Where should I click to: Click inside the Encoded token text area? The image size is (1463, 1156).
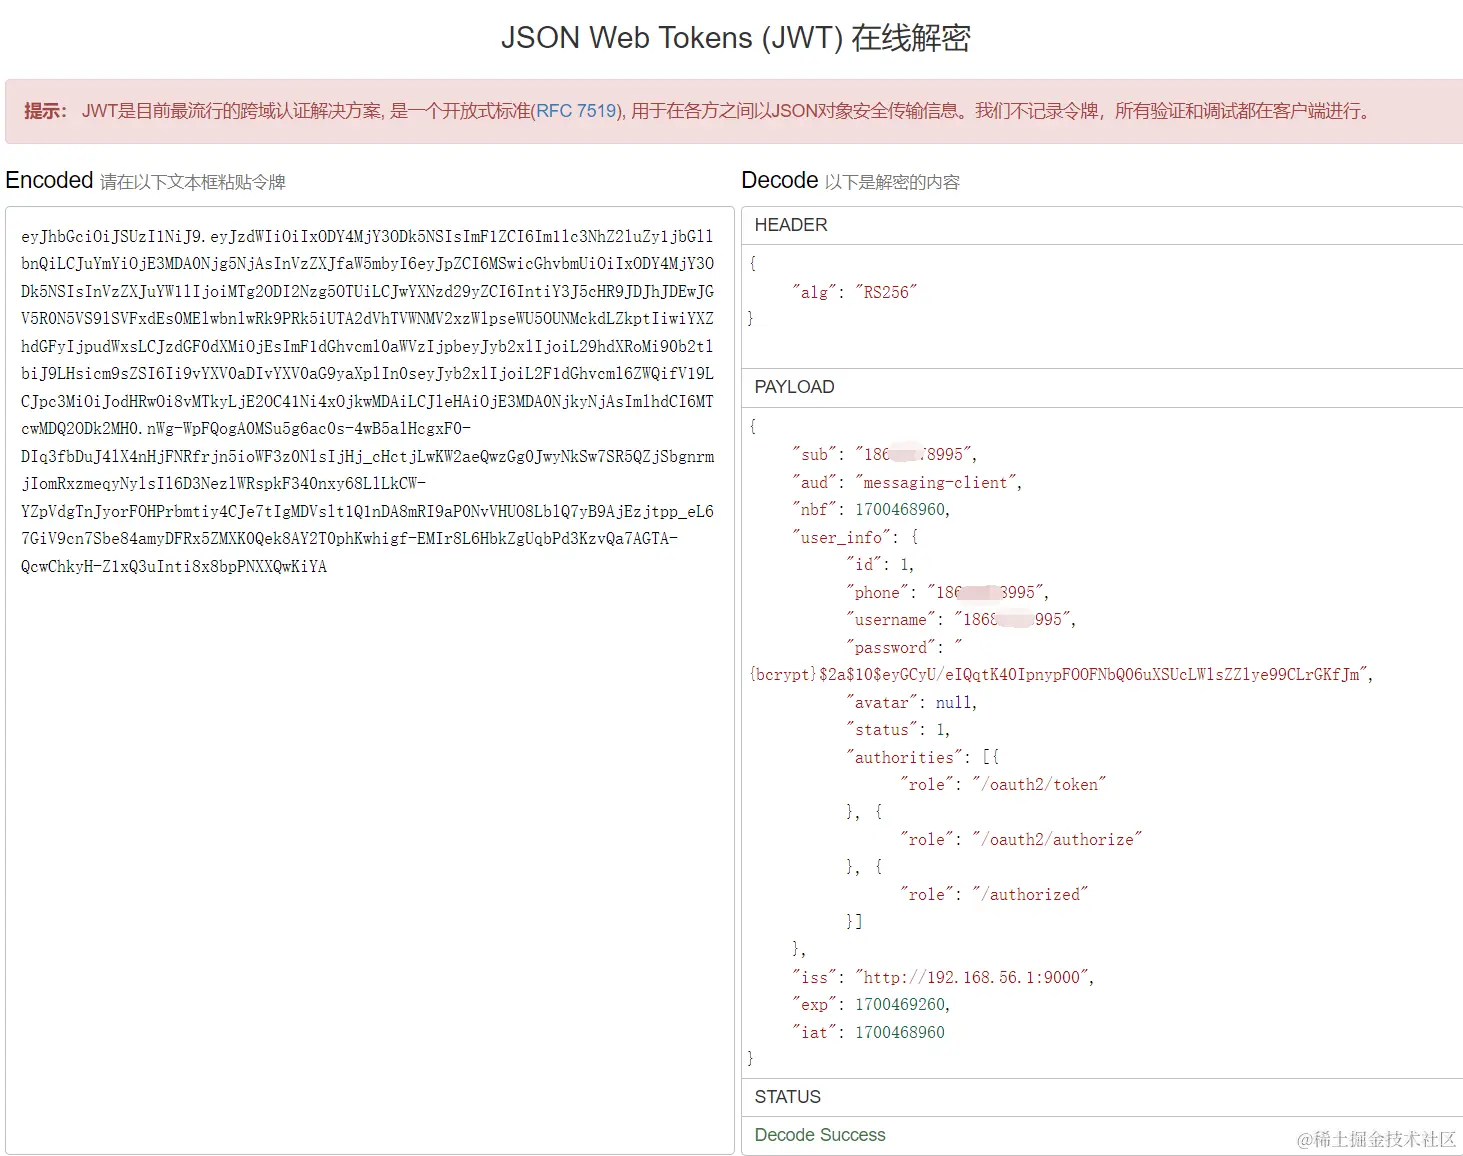370,680
